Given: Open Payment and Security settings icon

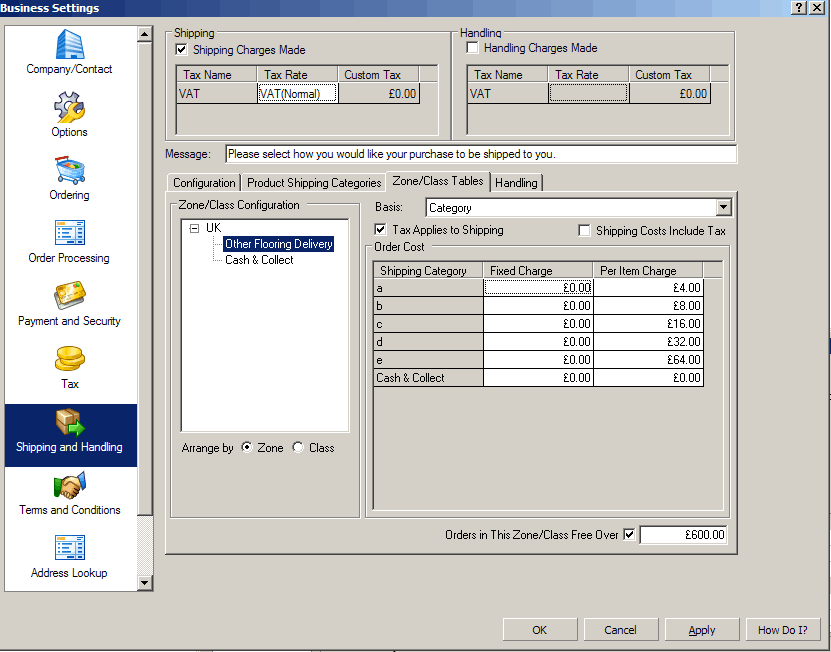Looking at the screenshot, I should [69, 296].
